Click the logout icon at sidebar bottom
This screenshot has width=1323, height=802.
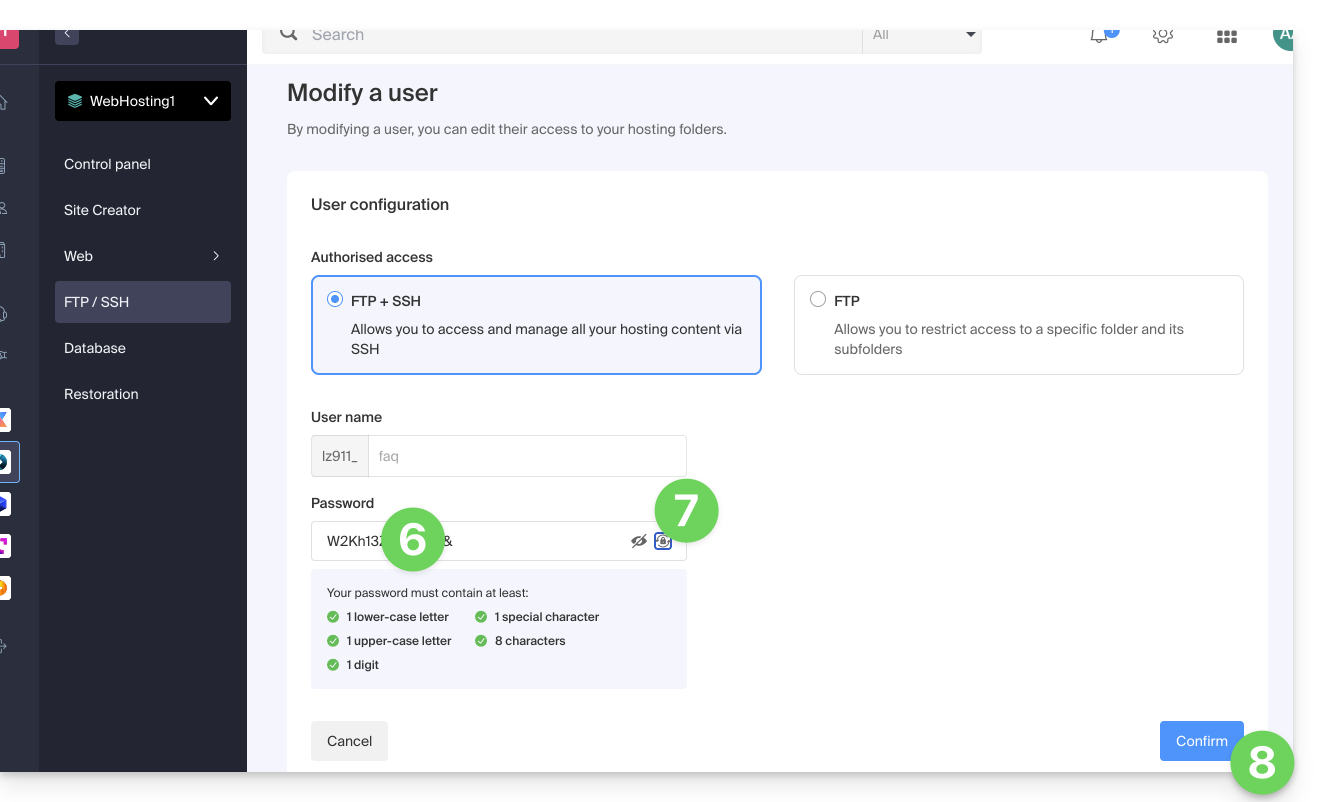3,647
